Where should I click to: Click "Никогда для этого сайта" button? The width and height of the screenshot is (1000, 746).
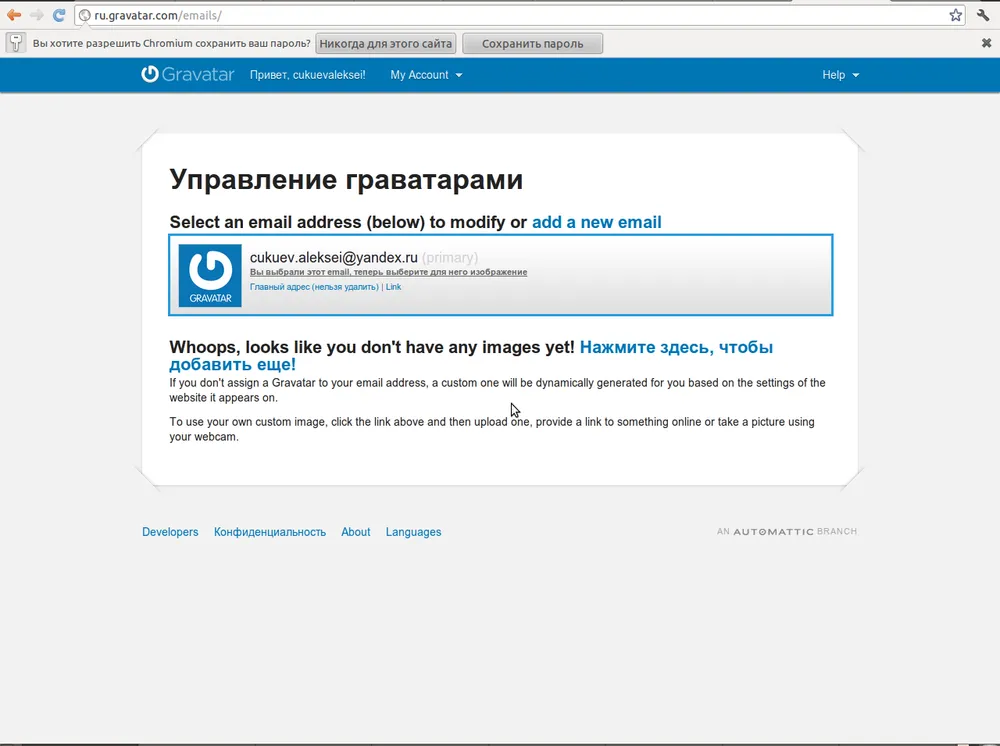[x=386, y=44]
